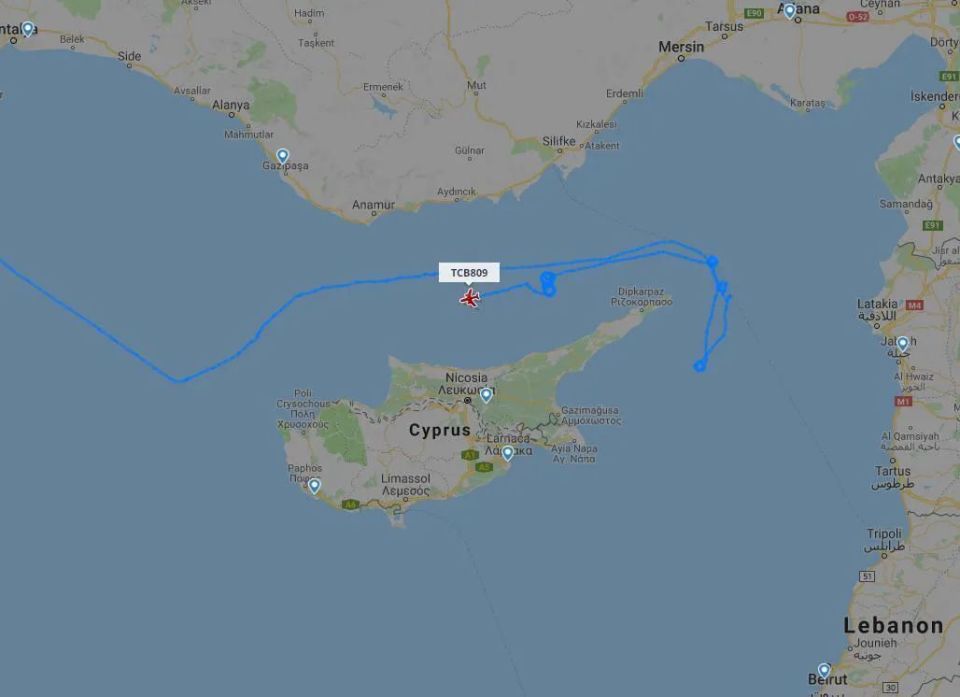
Task: Open the Gazipaşa airport pin marker
Action: pos(282,156)
